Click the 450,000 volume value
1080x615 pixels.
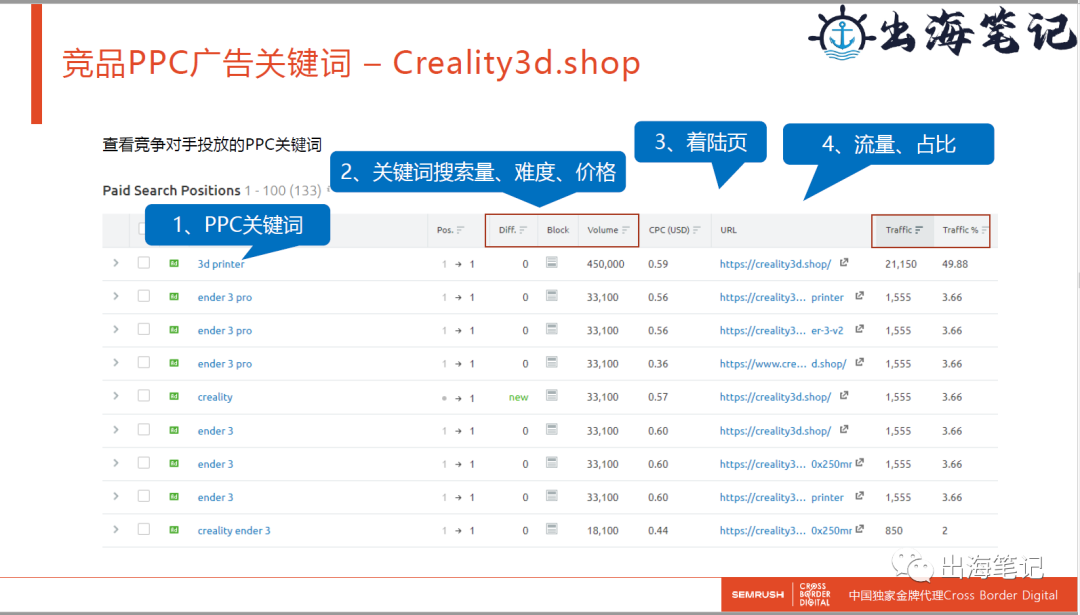tap(605, 264)
